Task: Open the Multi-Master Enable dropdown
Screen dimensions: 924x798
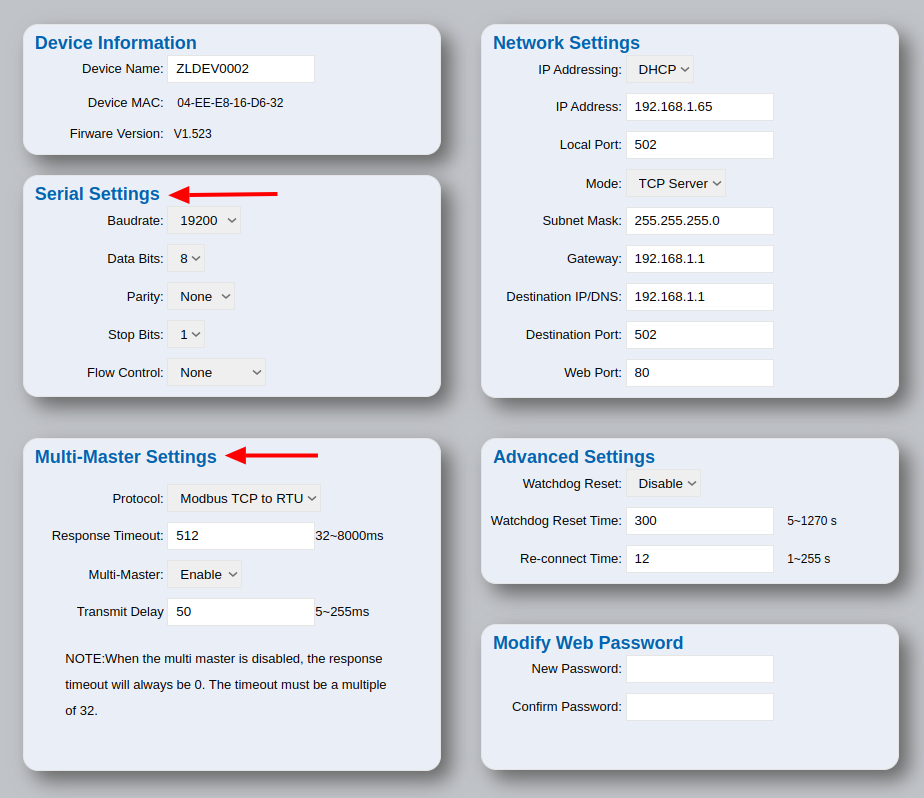Action: pyautogui.click(x=204, y=575)
